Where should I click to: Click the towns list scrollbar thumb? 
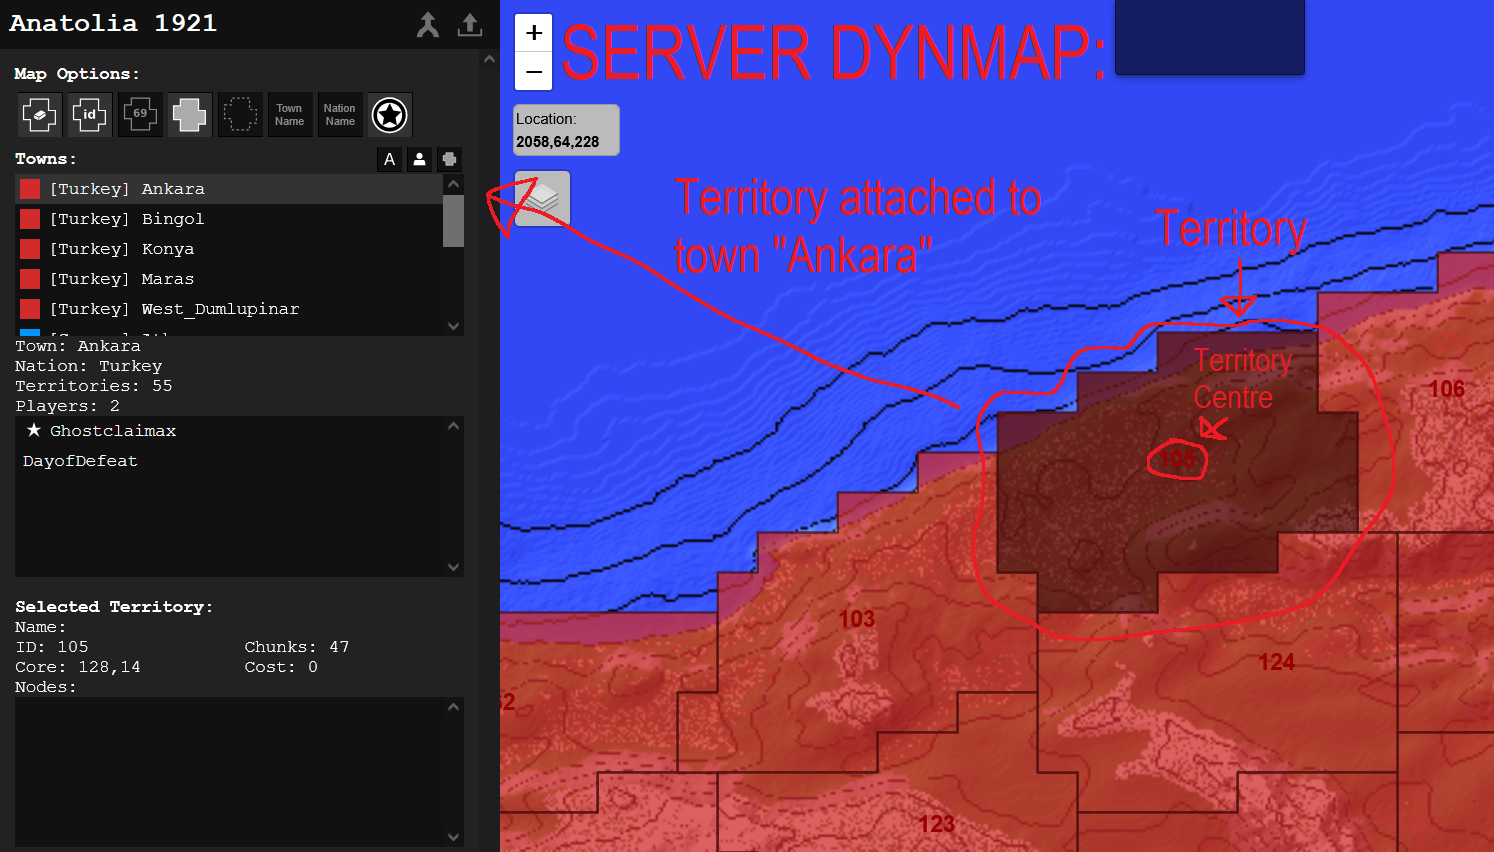[x=454, y=220]
